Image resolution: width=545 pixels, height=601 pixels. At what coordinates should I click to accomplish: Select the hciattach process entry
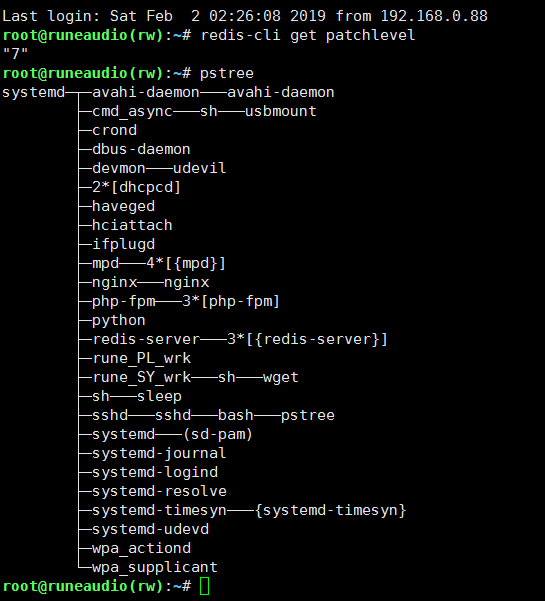(x=132, y=225)
